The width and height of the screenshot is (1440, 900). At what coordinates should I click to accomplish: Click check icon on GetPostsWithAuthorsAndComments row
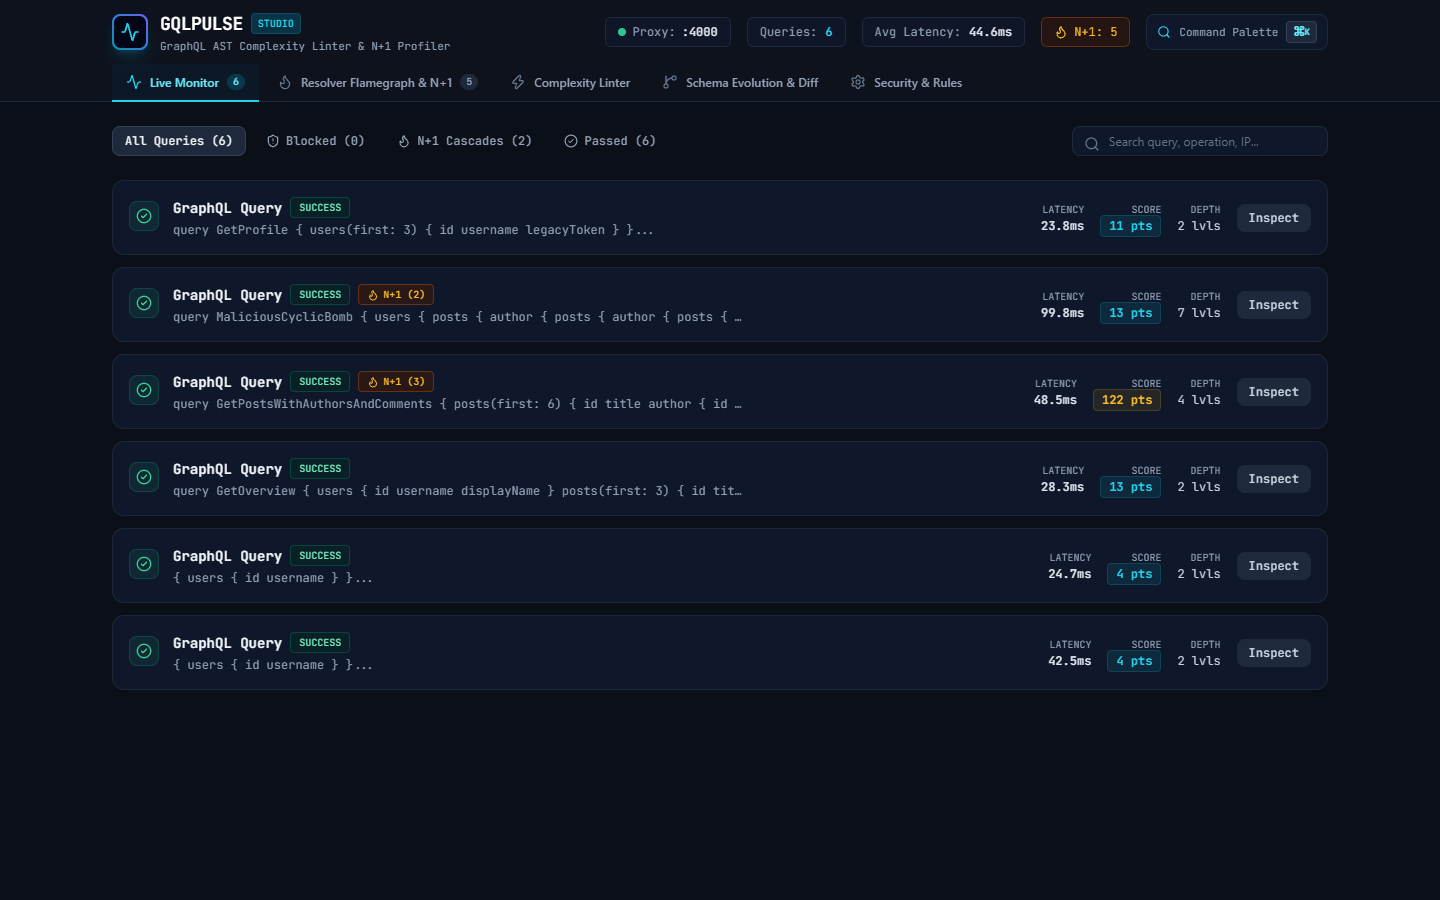[144, 390]
